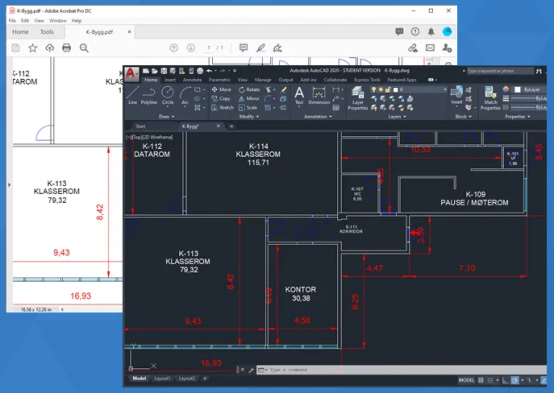Select the Line tool in AutoCAD
Viewport: 554px width, 394px height.
pyautogui.click(x=132, y=95)
